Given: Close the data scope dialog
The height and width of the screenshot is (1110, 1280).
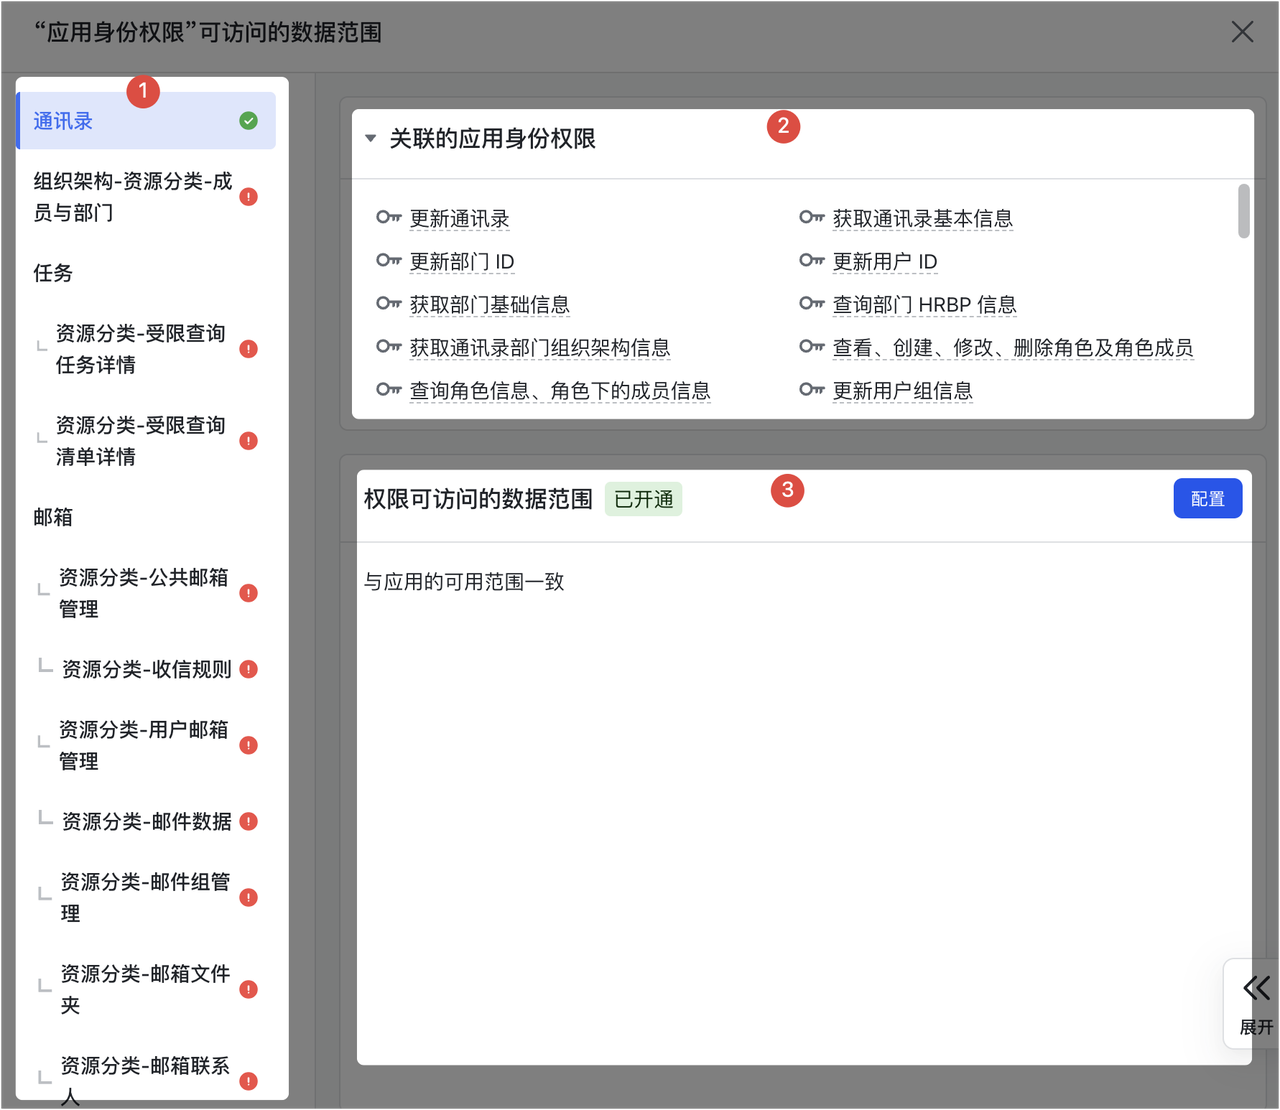Looking at the screenshot, I should coord(1242,32).
